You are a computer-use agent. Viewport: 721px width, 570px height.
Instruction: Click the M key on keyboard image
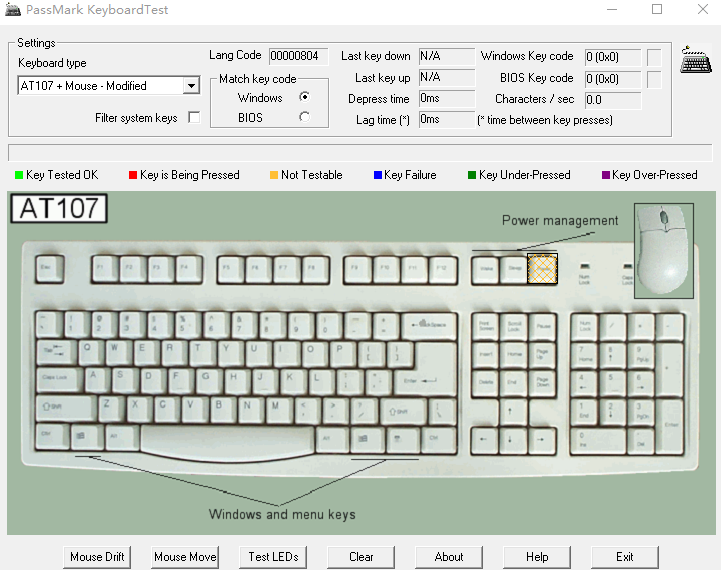pyautogui.click(x=278, y=409)
